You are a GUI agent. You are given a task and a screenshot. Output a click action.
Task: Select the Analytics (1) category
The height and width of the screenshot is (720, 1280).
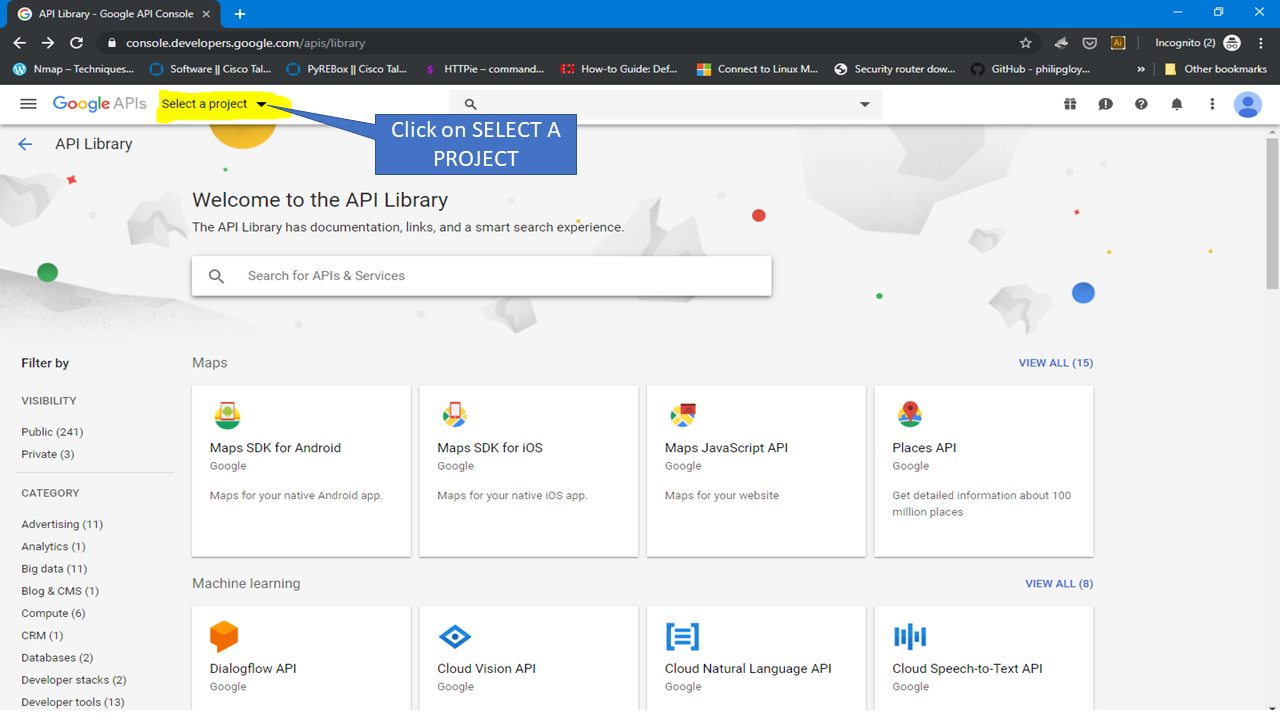53,546
